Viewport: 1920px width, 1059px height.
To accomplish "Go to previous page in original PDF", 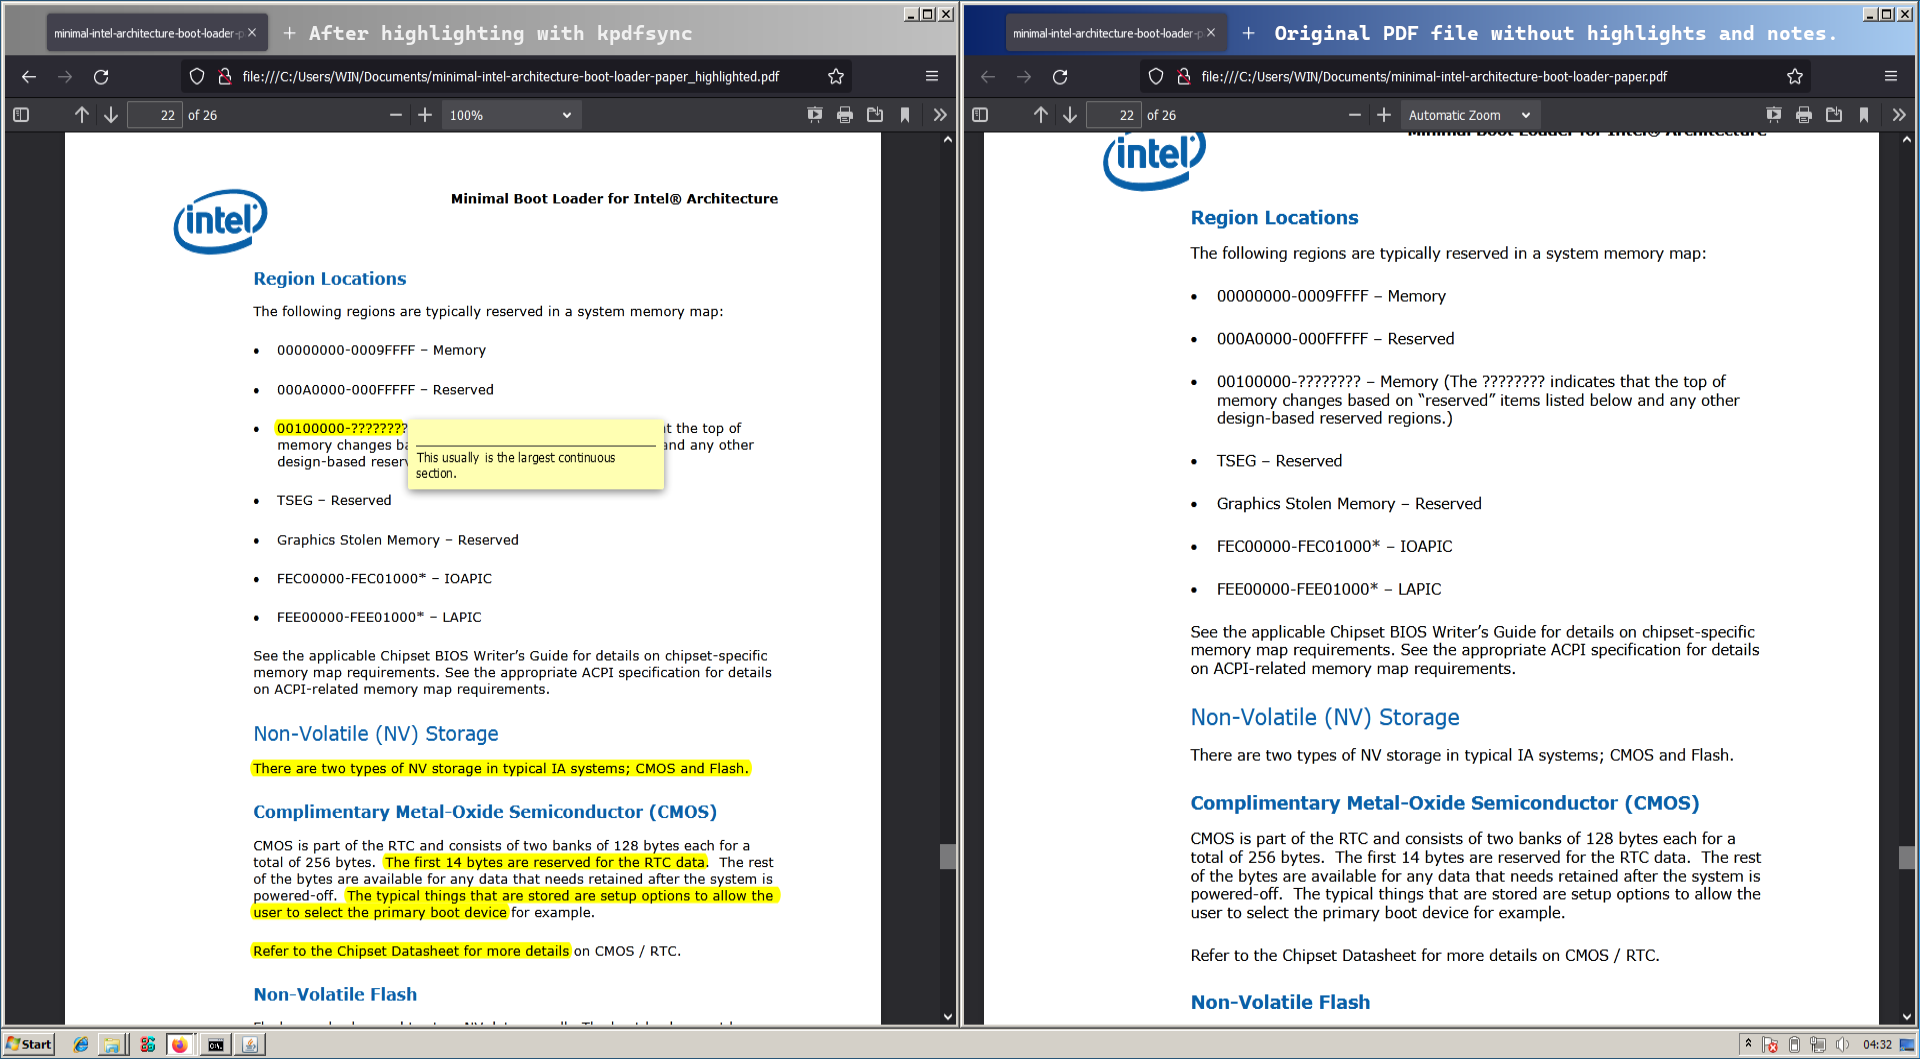I will coord(1041,115).
